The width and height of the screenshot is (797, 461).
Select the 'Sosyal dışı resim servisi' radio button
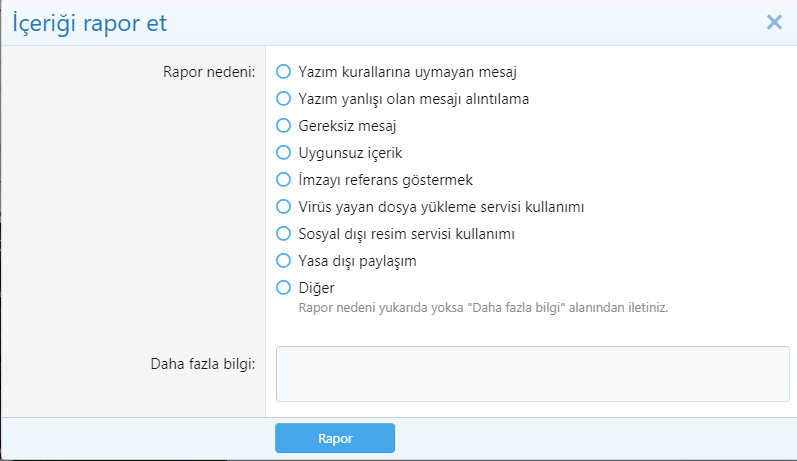click(283, 234)
